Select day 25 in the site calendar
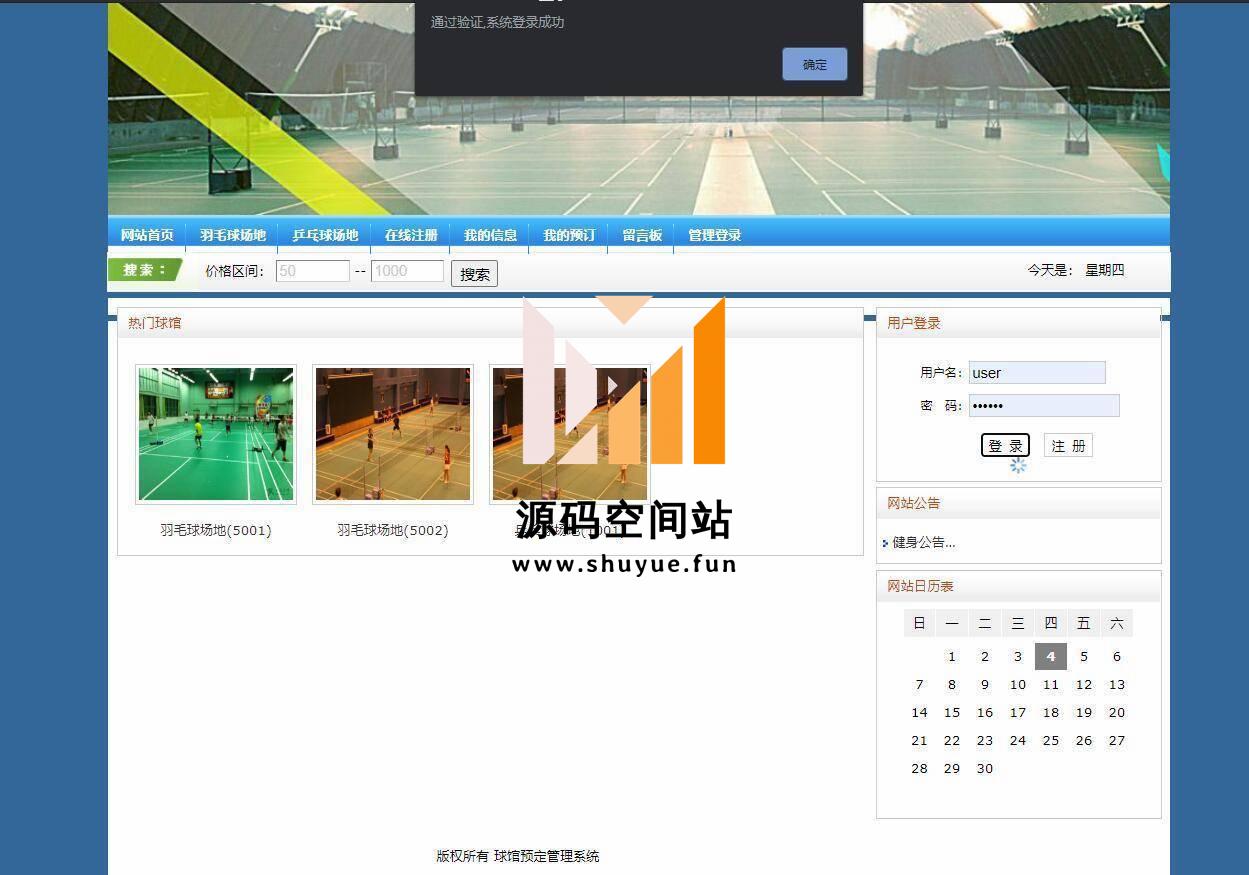The image size is (1249, 875). point(1051,741)
